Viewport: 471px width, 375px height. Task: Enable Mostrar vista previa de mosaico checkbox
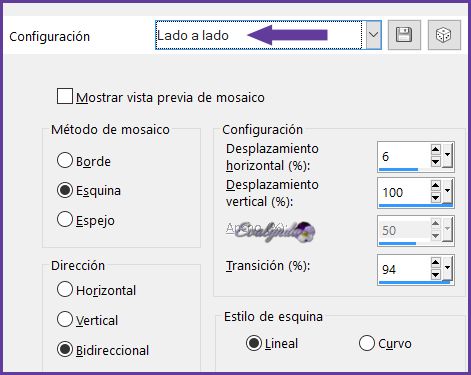click(65, 96)
